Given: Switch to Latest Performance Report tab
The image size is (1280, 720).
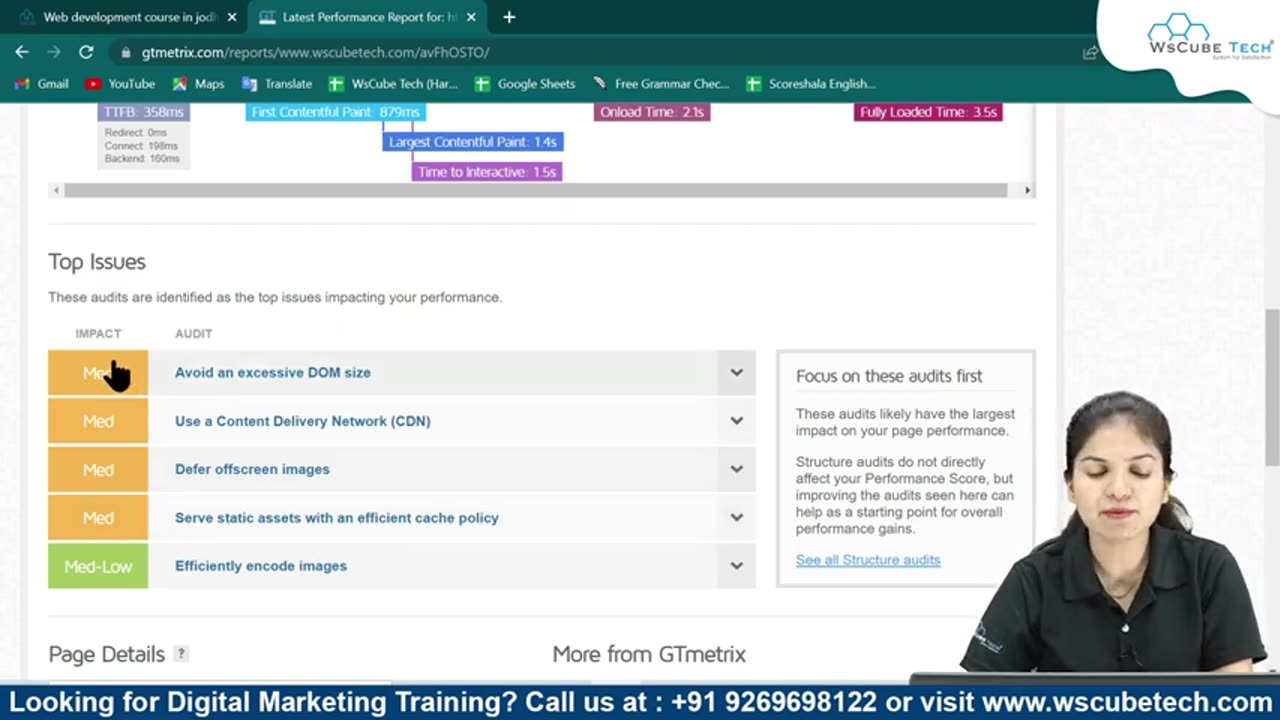Looking at the screenshot, I should pyautogui.click(x=368, y=17).
